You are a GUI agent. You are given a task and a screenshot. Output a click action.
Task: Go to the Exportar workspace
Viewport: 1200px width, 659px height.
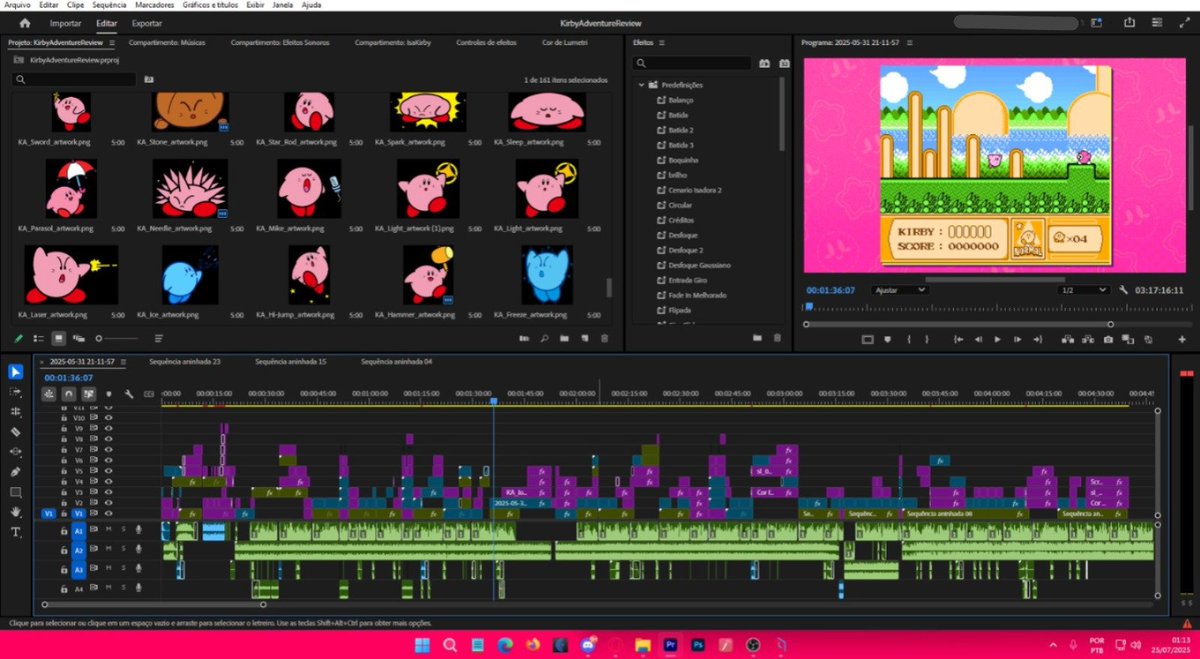147,22
